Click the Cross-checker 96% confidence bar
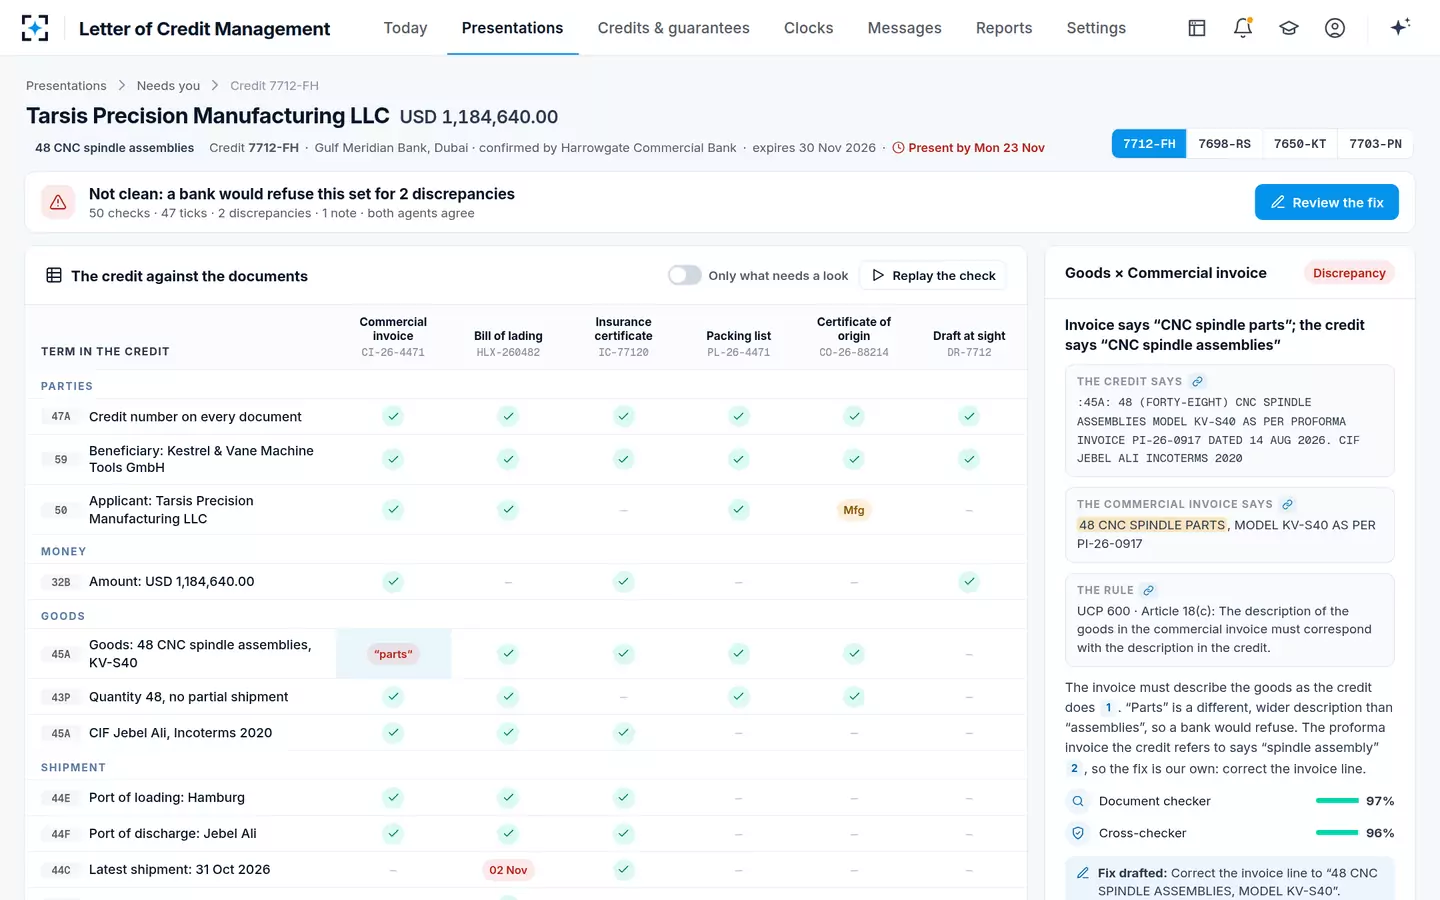This screenshot has width=1440, height=900. (x=1337, y=833)
